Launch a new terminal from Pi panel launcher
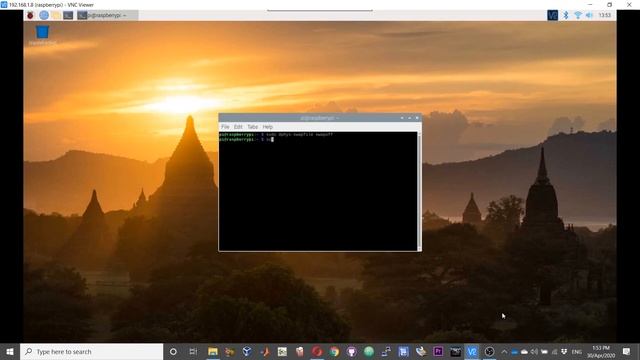 pos(68,16)
